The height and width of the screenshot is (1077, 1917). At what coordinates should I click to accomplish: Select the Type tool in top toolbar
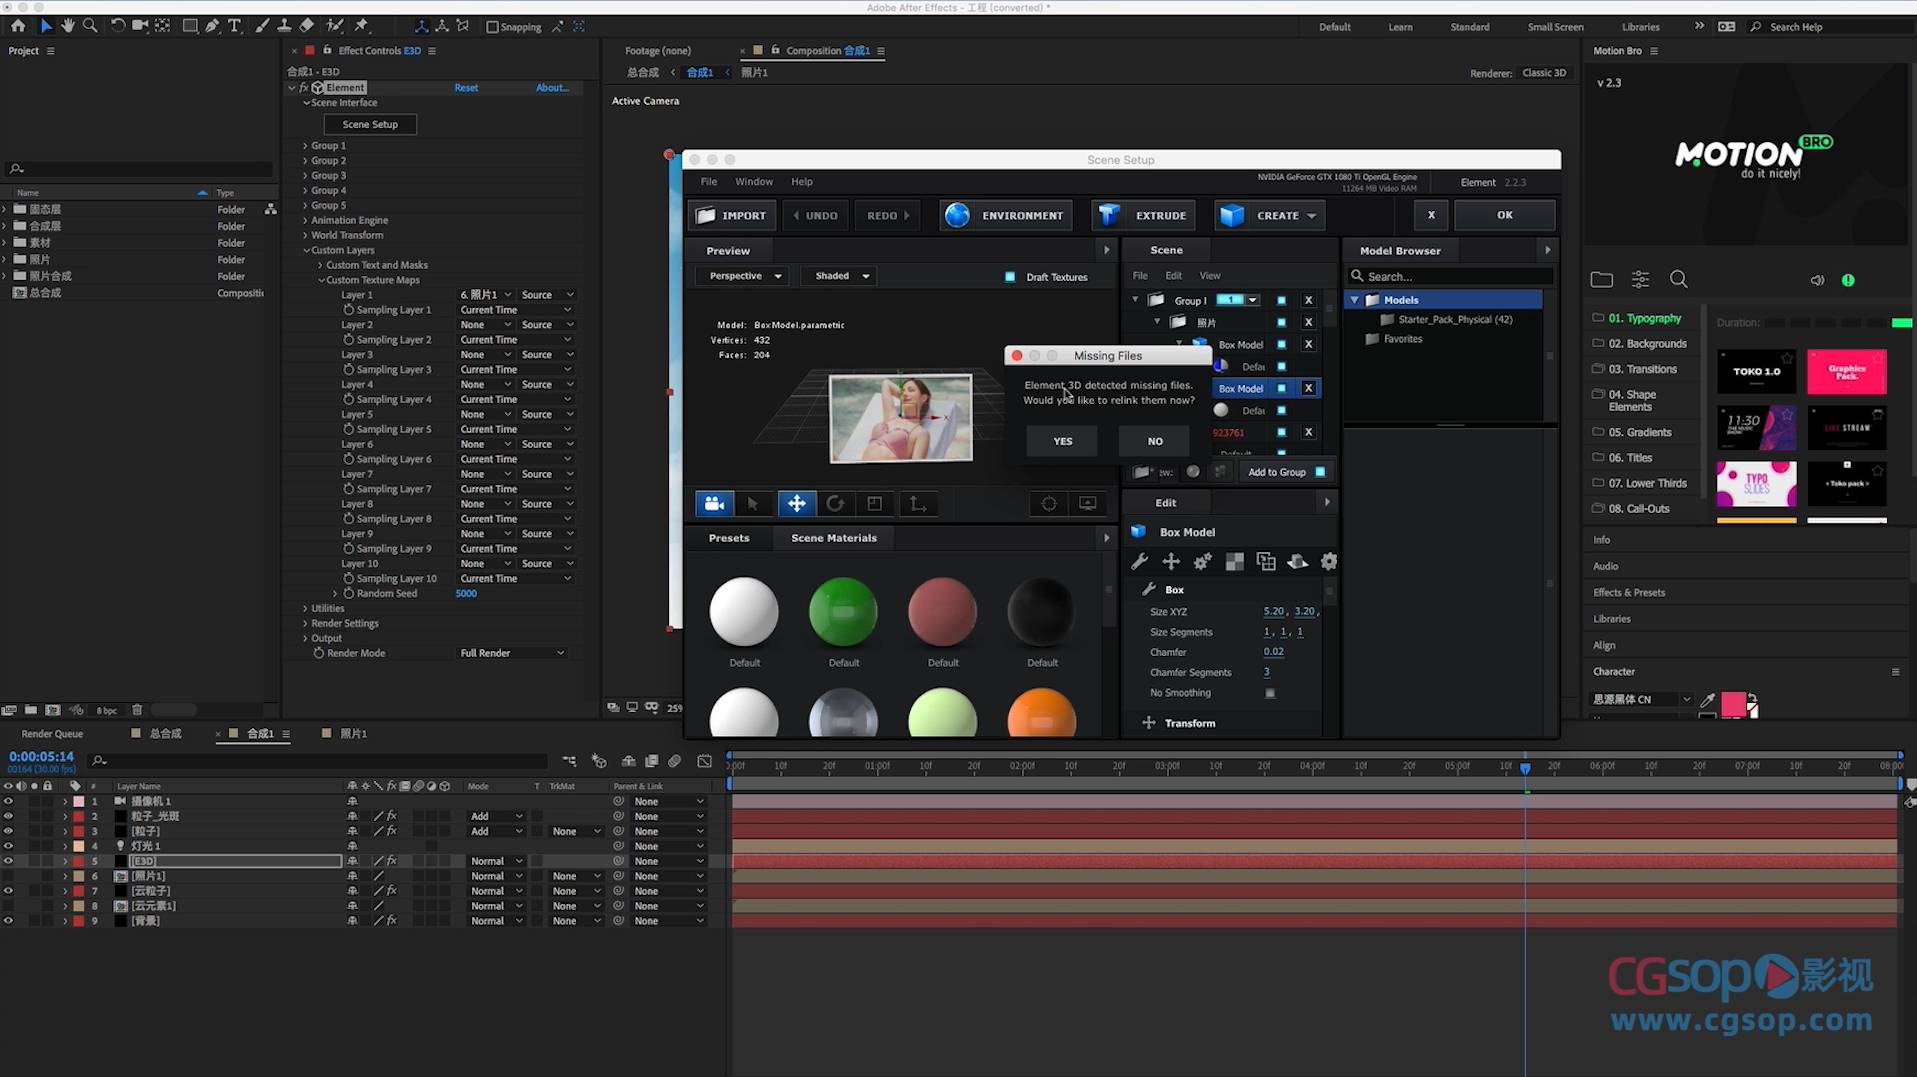pos(235,26)
